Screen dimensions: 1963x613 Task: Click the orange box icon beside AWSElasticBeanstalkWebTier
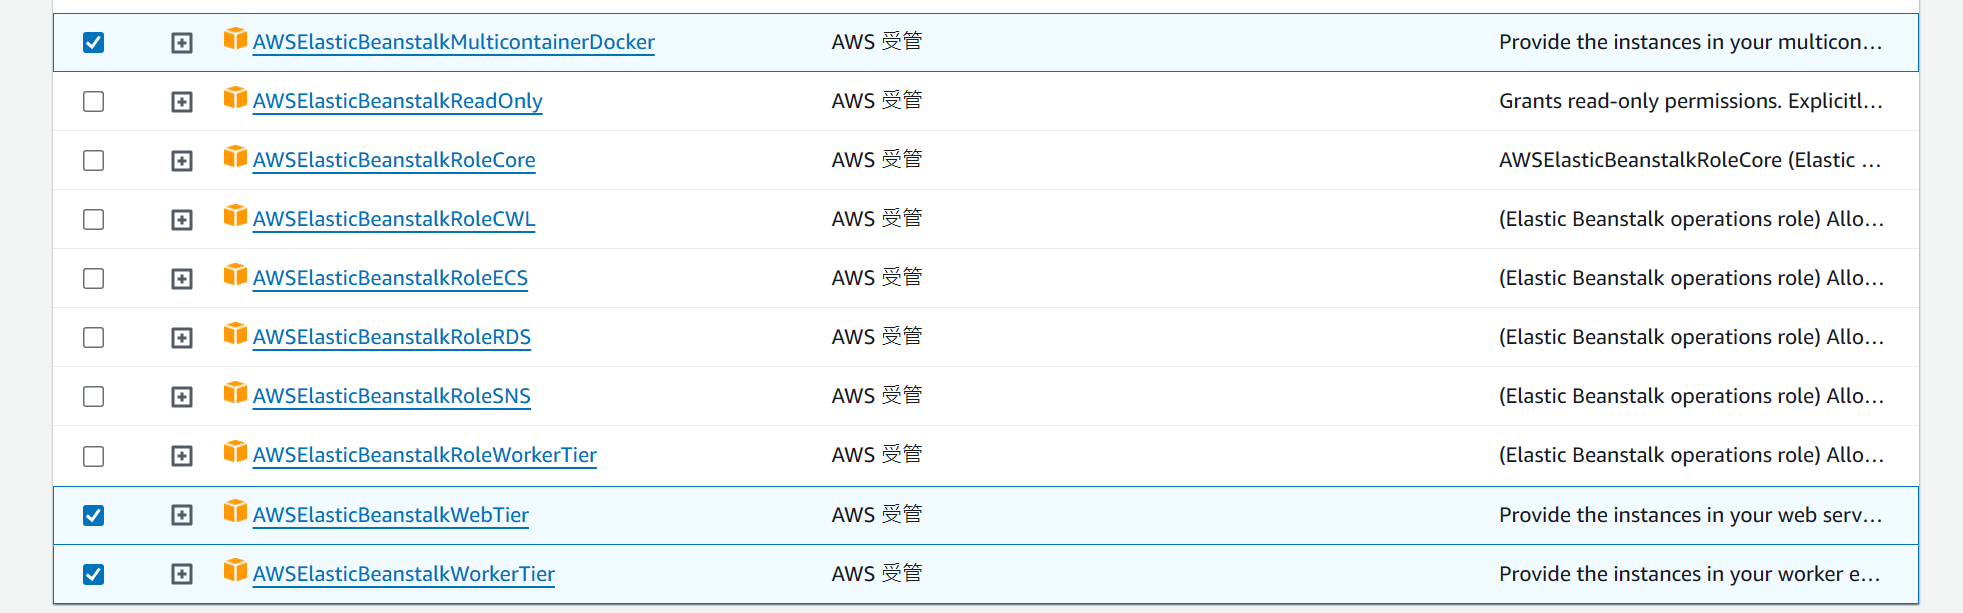tap(235, 512)
